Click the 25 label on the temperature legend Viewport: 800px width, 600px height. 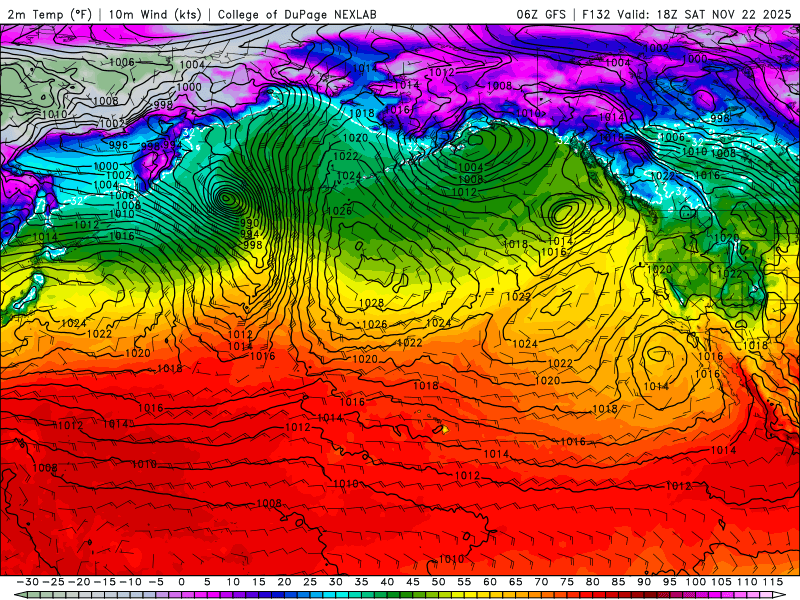tap(310, 582)
